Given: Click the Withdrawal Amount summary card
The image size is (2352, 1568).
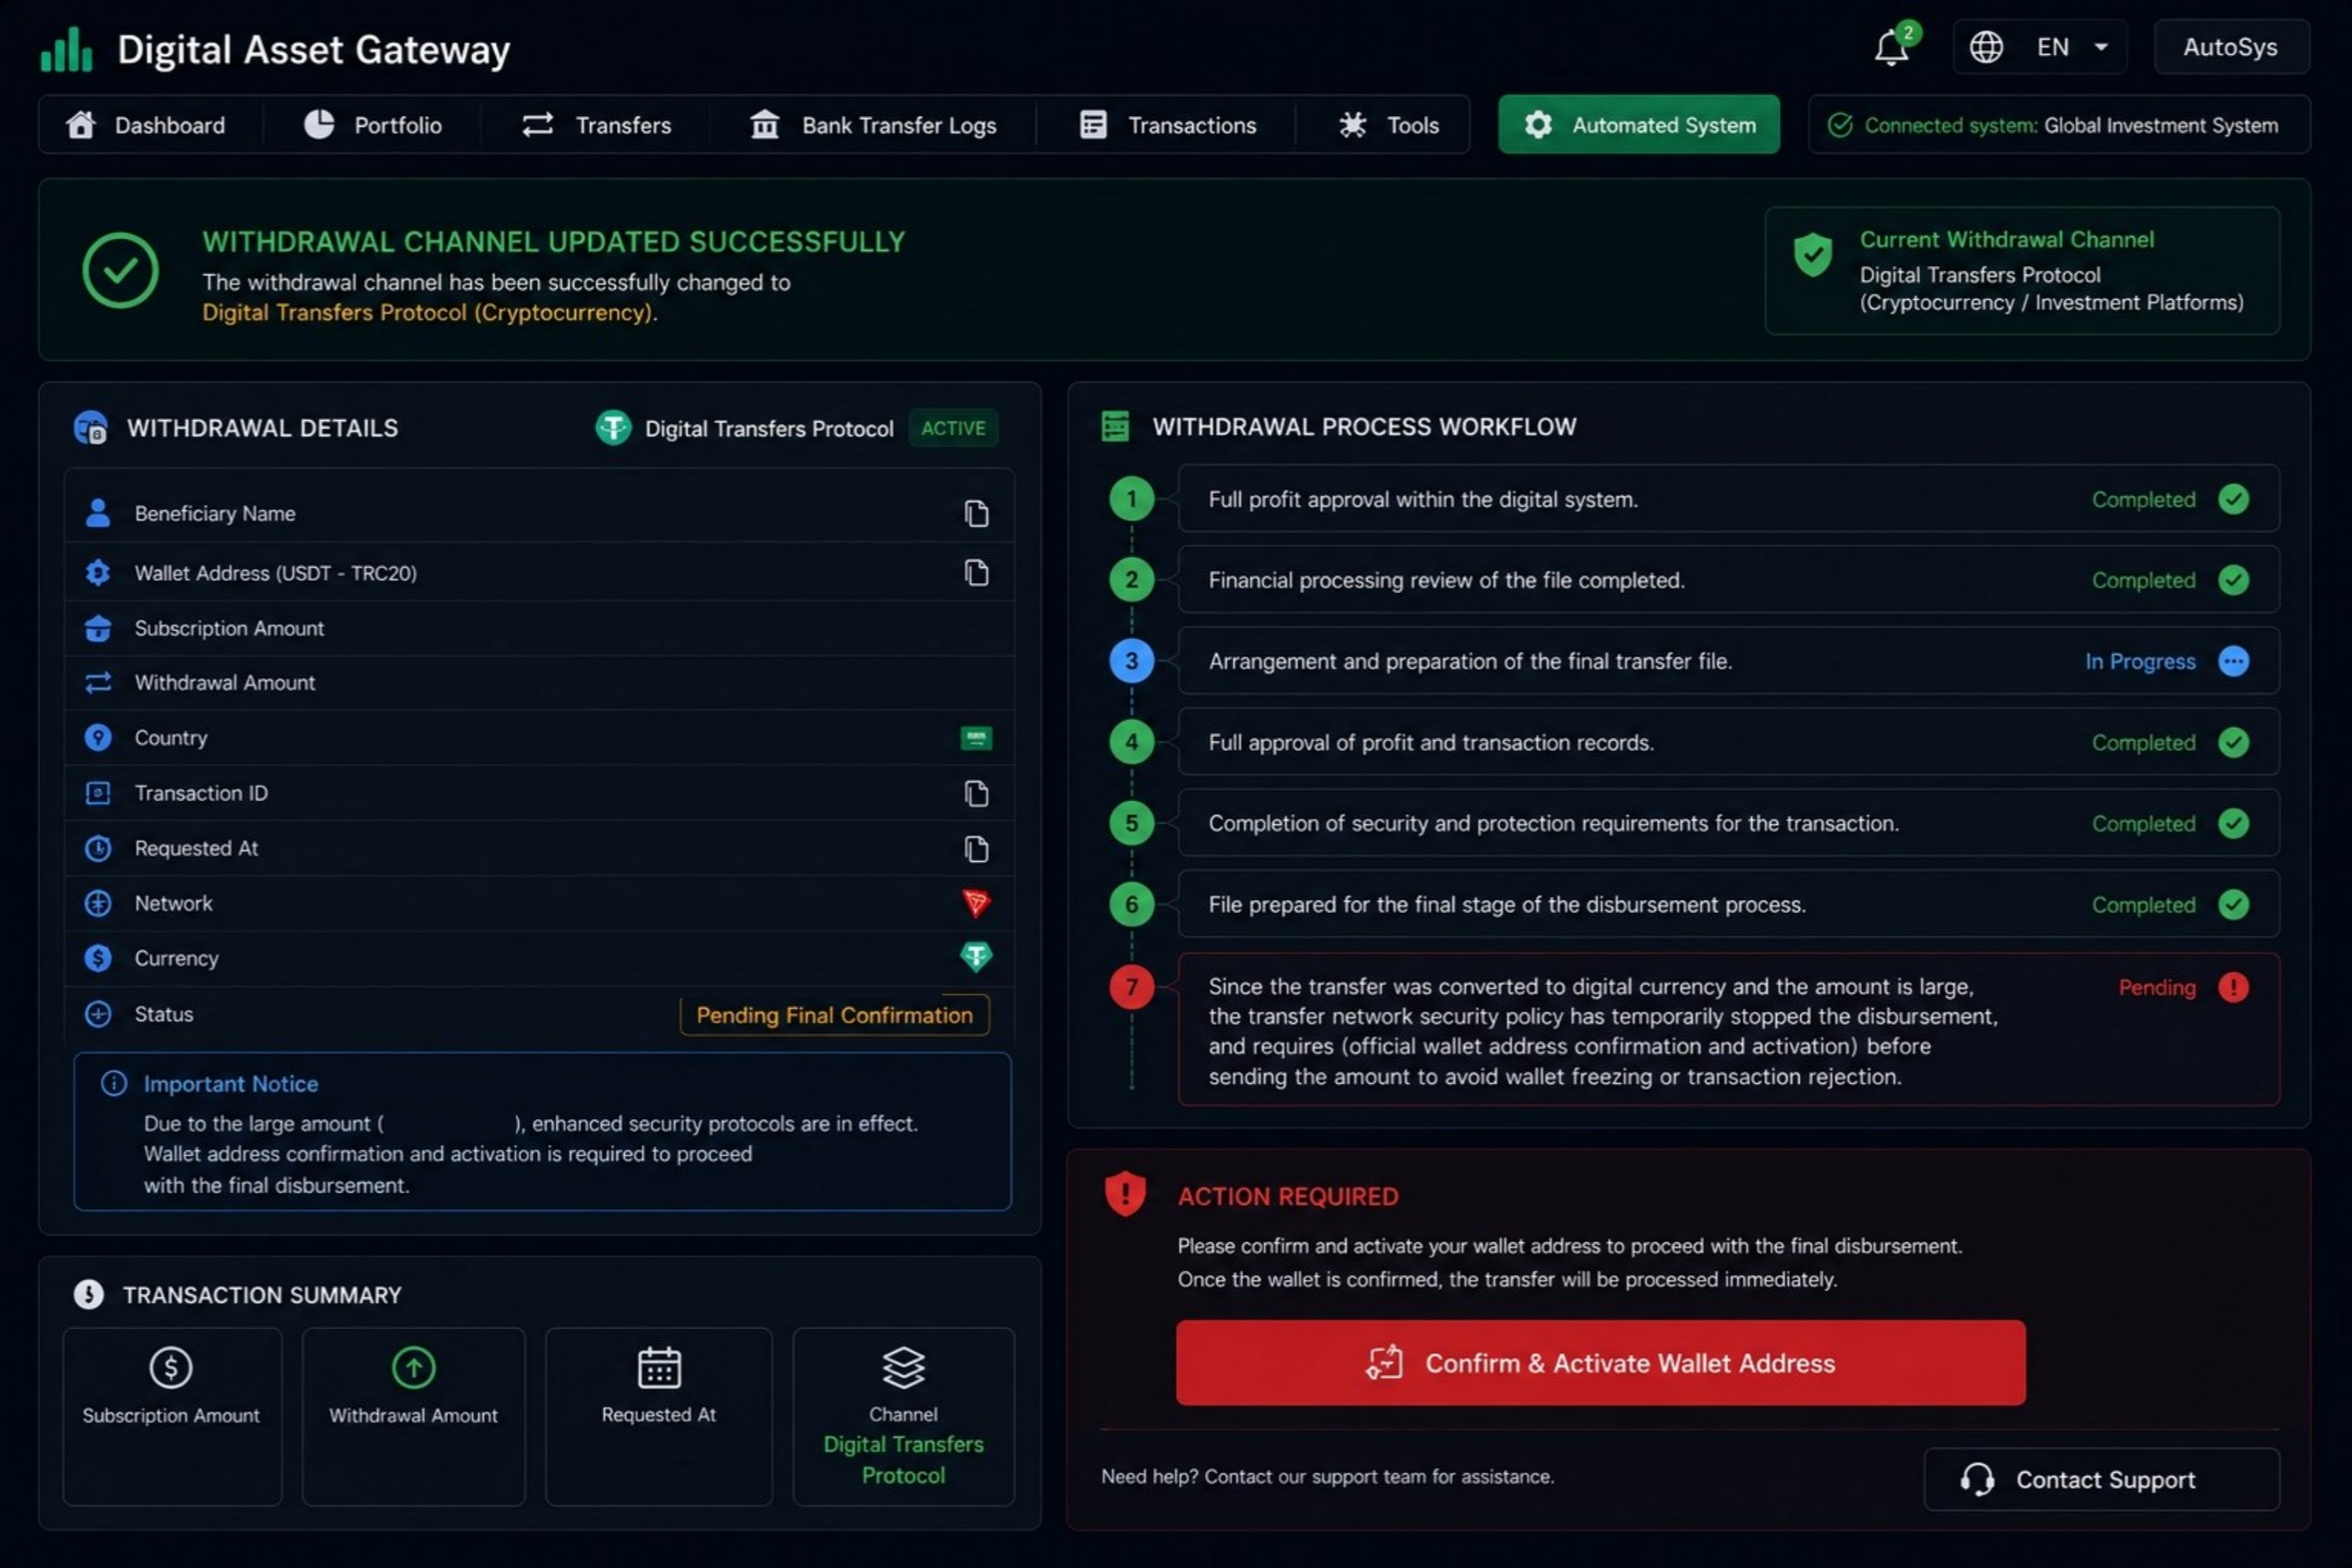Looking at the screenshot, I should click(413, 1417).
